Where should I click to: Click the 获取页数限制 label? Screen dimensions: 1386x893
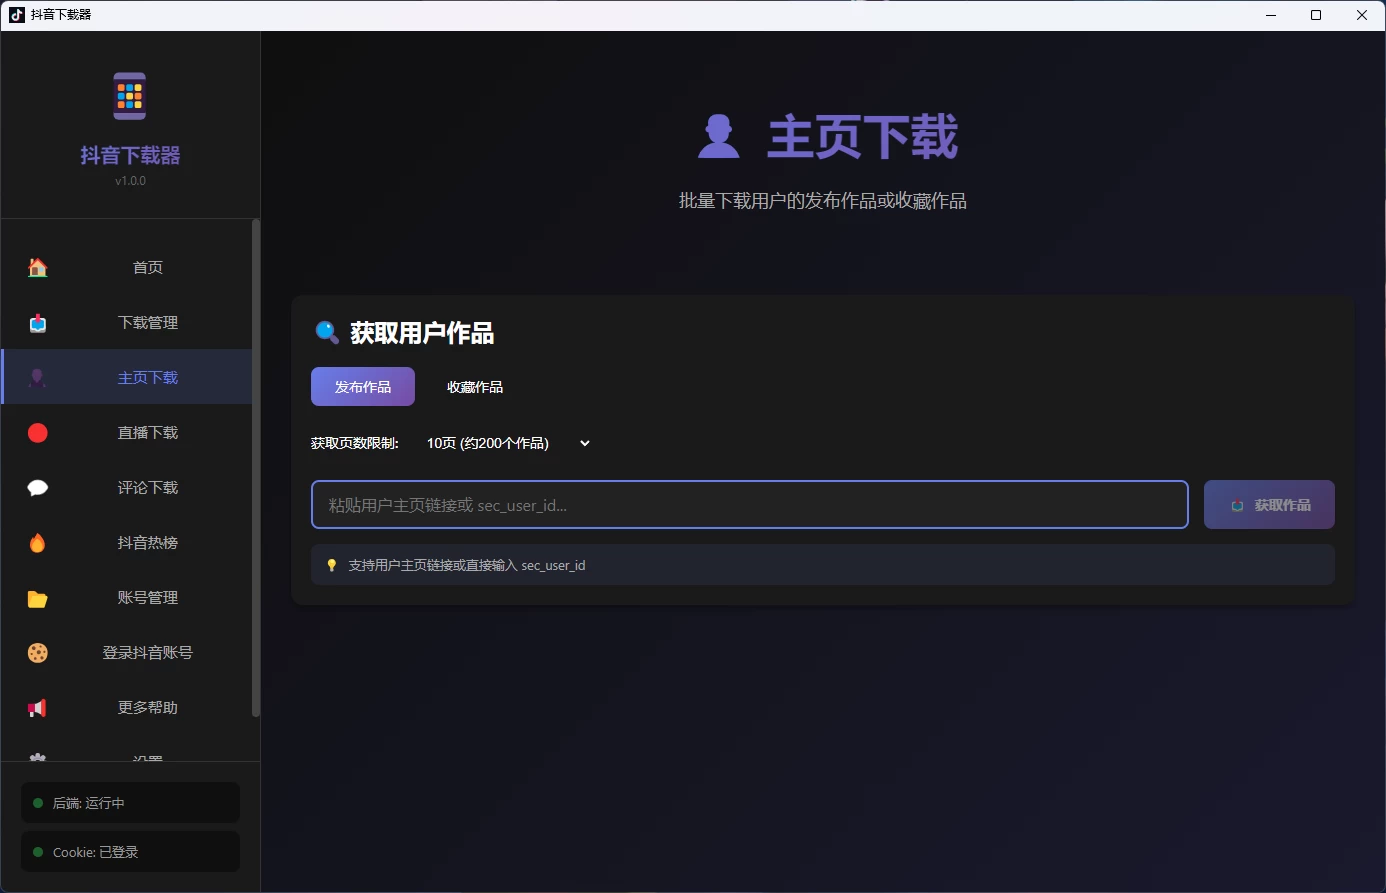355,443
